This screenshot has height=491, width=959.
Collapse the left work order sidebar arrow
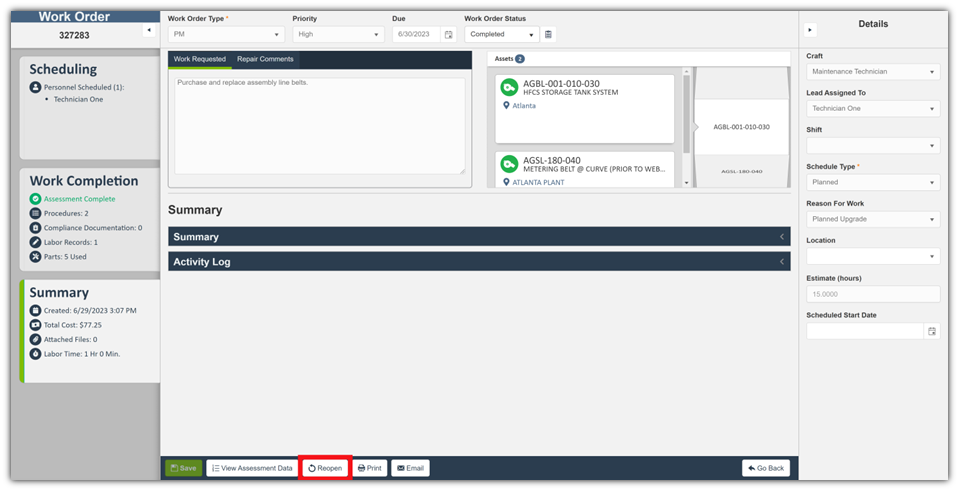pyautogui.click(x=148, y=30)
